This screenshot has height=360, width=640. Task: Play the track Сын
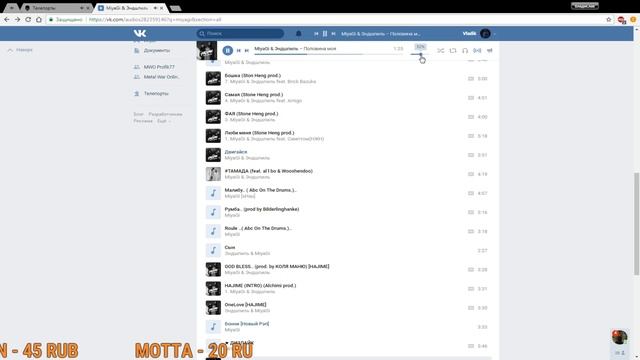347,250
